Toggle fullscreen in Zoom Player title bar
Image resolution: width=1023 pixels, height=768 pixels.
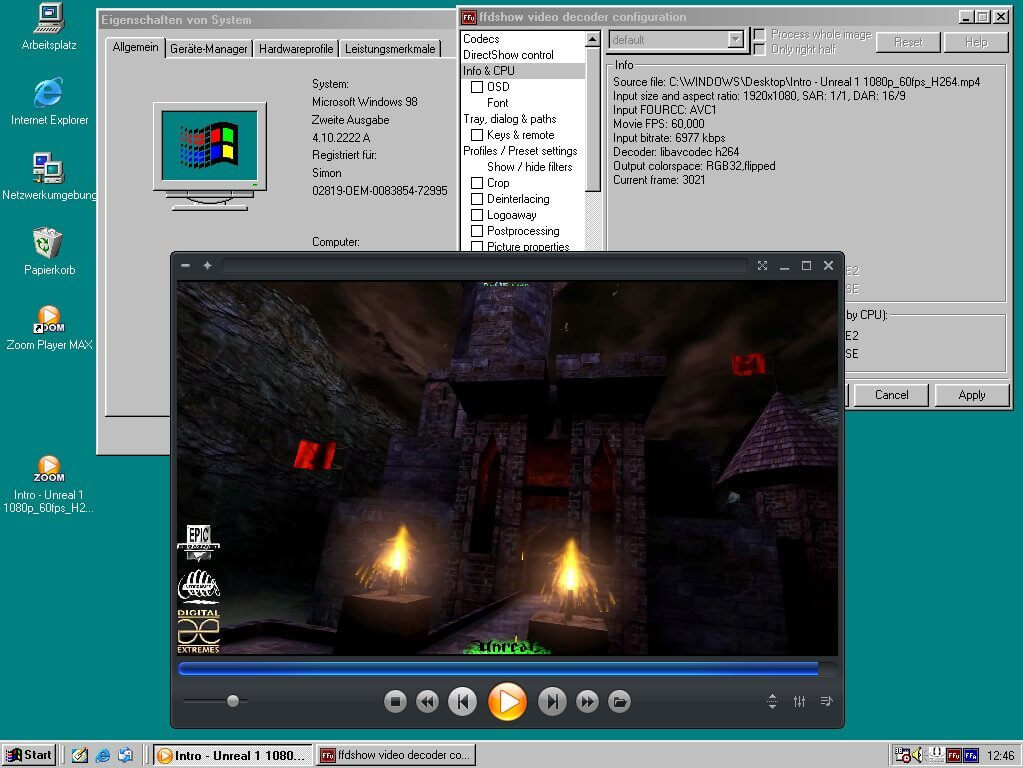point(762,266)
